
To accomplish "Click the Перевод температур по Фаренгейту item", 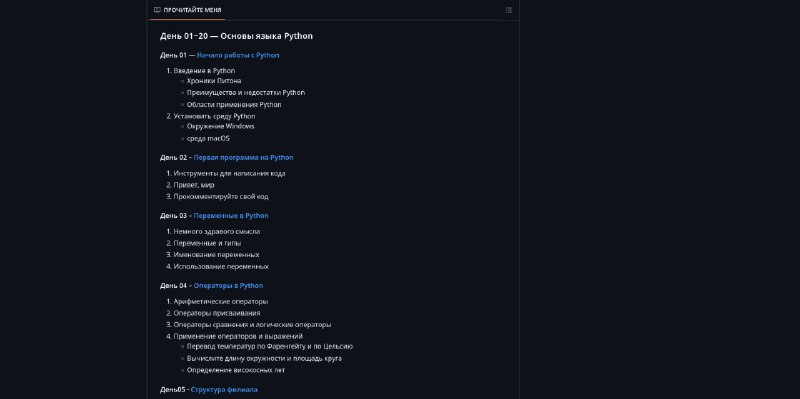I will click(270, 347).
